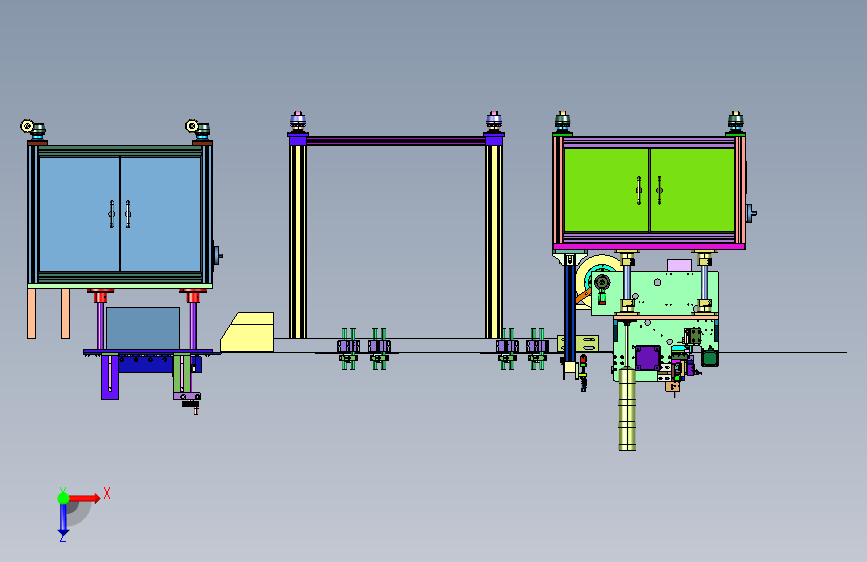This screenshot has height=562, width=867.
Task: Select the left blue cabinet door
Action: [80, 214]
